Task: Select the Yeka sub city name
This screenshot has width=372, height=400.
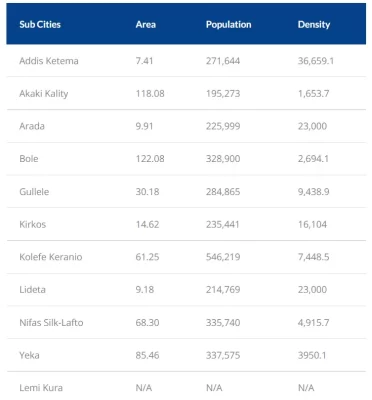Action: (x=29, y=355)
